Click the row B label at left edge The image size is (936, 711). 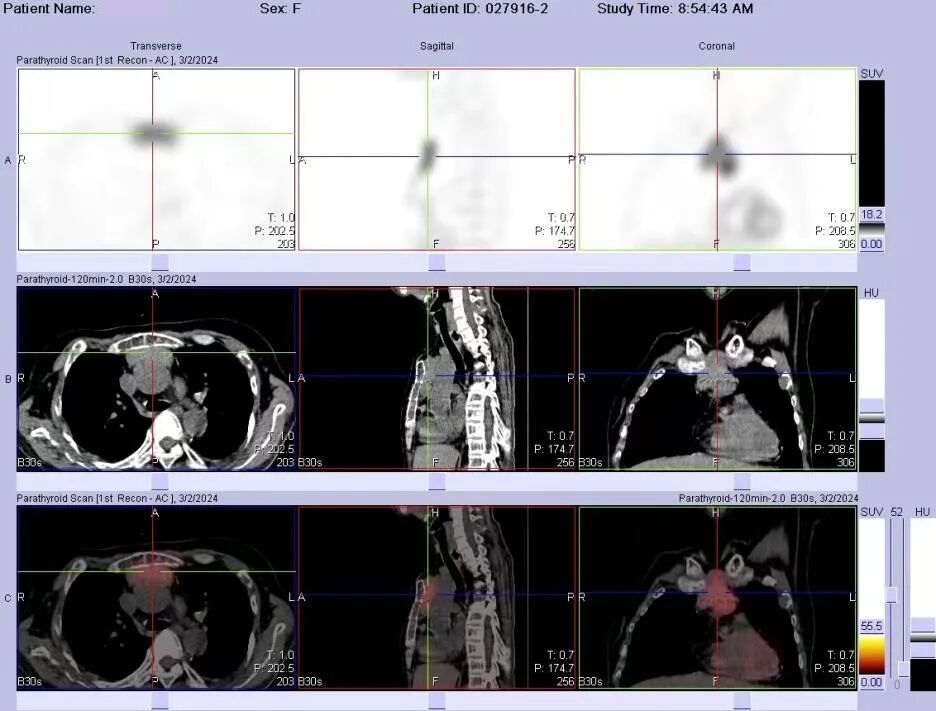(8, 379)
